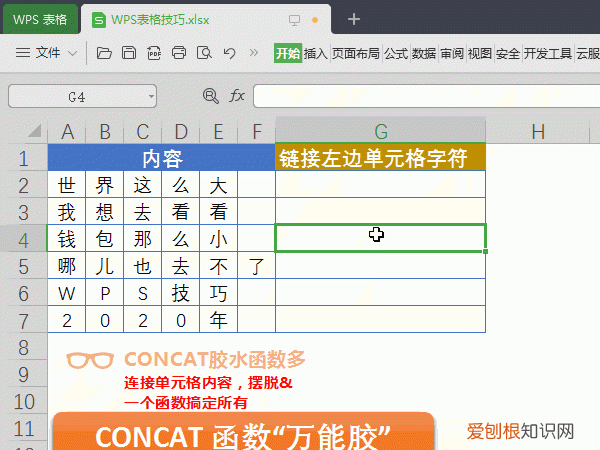Select row 7 header
600x450 pixels.
pyautogui.click(x=24, y=321)
